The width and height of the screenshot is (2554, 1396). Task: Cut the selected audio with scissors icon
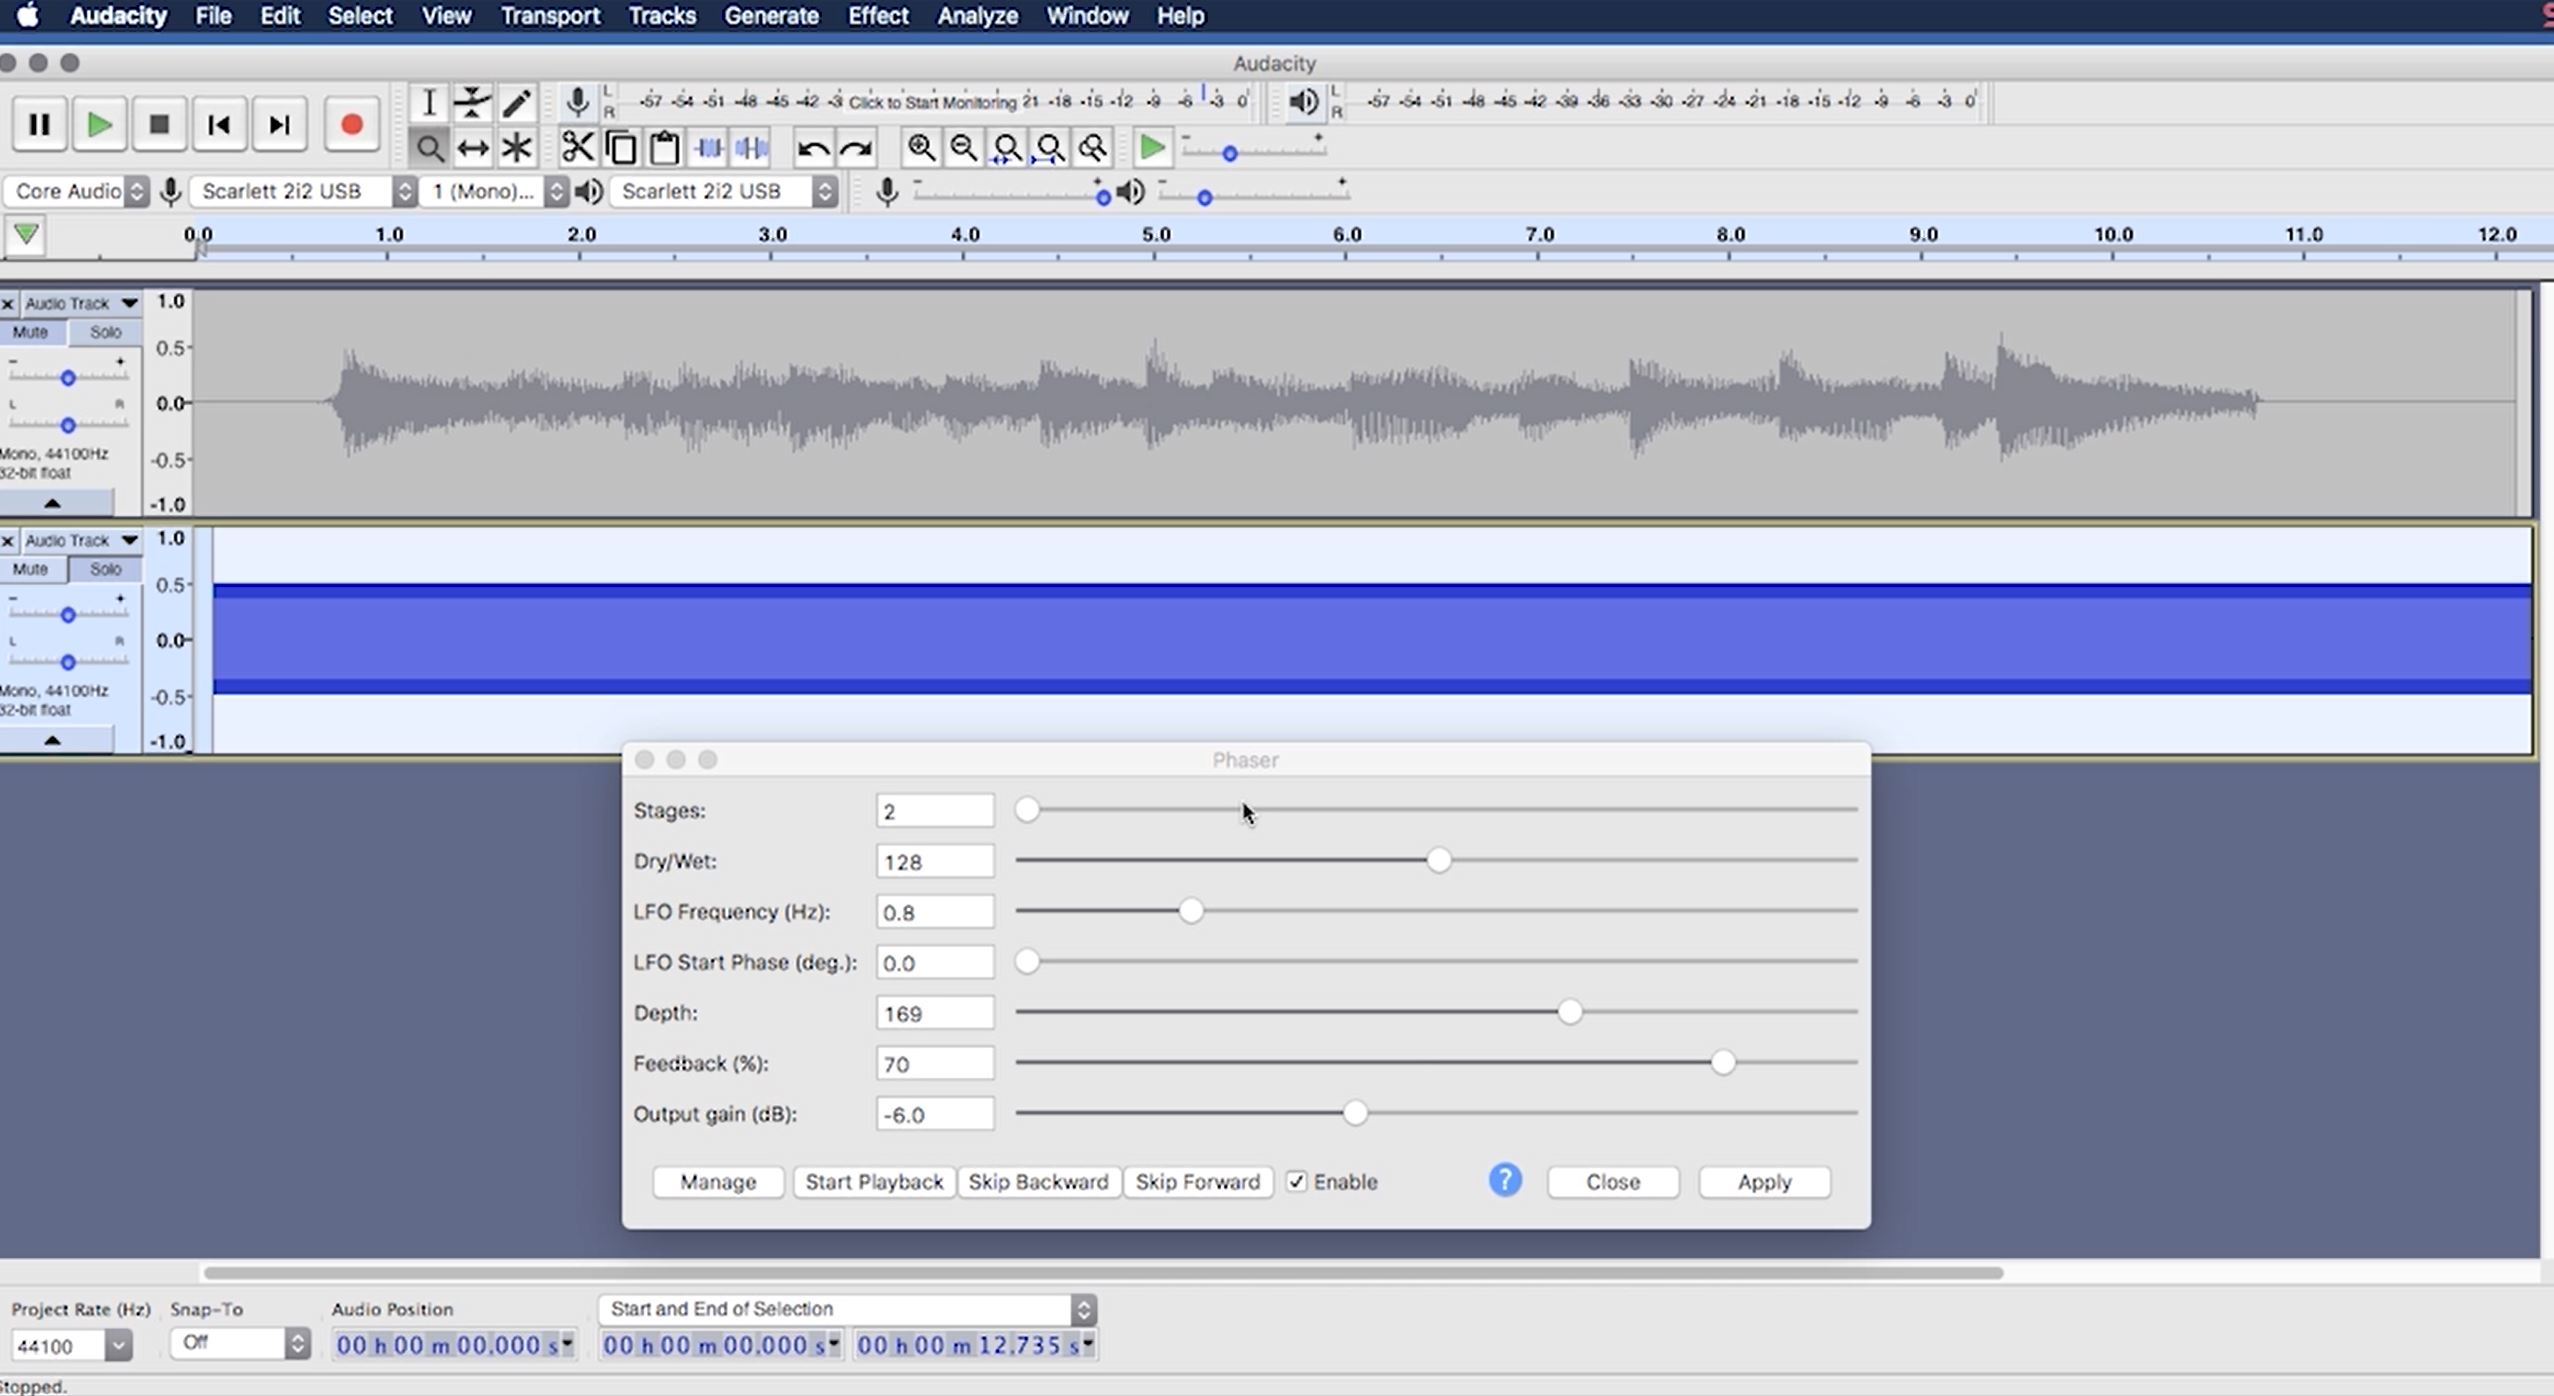[x=578, y=146]
